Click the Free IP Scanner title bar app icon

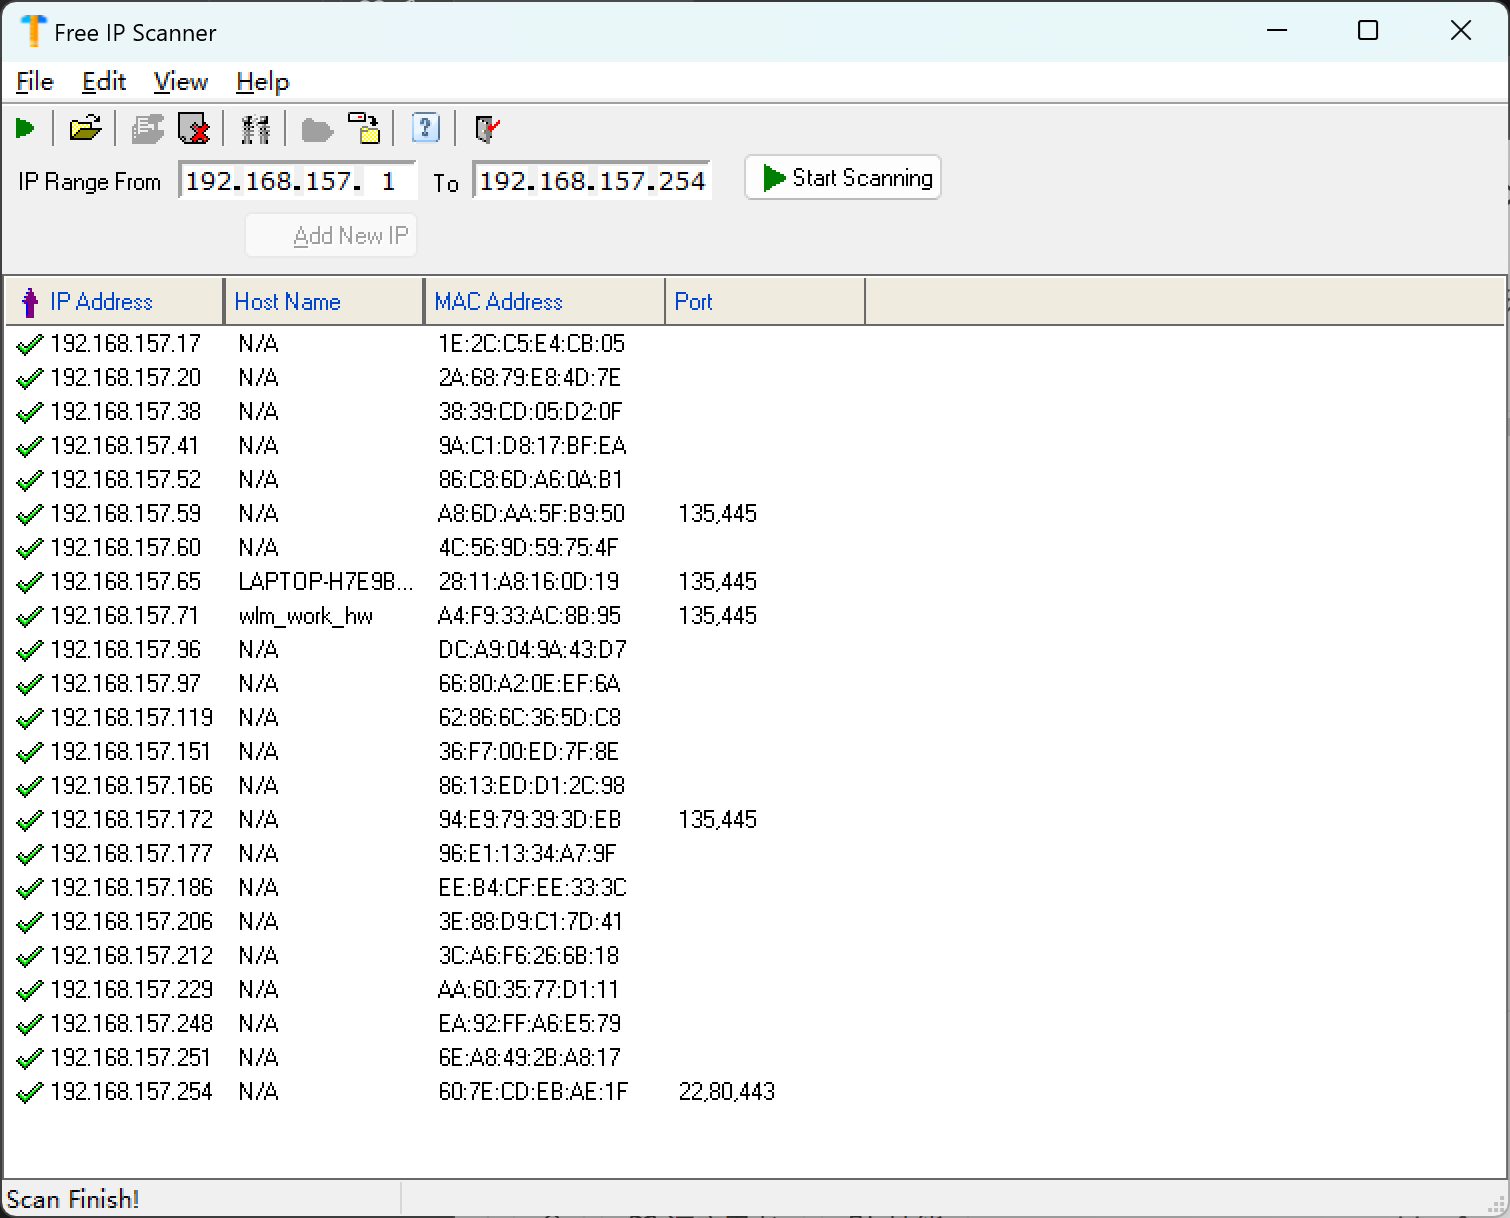click(33, 31)
